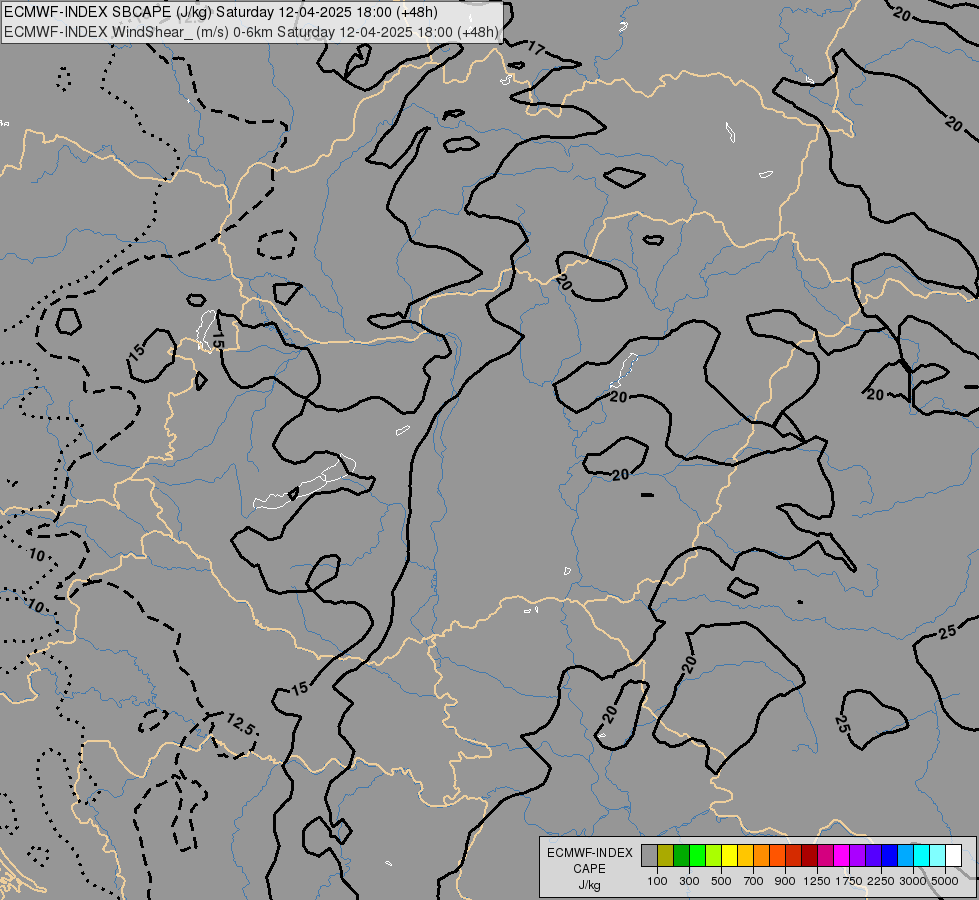Image resolution: width=979 pixels, height=900 pixels.
Task: Click the 100 tick label on the legend
Action: click(x=657, y=881)
